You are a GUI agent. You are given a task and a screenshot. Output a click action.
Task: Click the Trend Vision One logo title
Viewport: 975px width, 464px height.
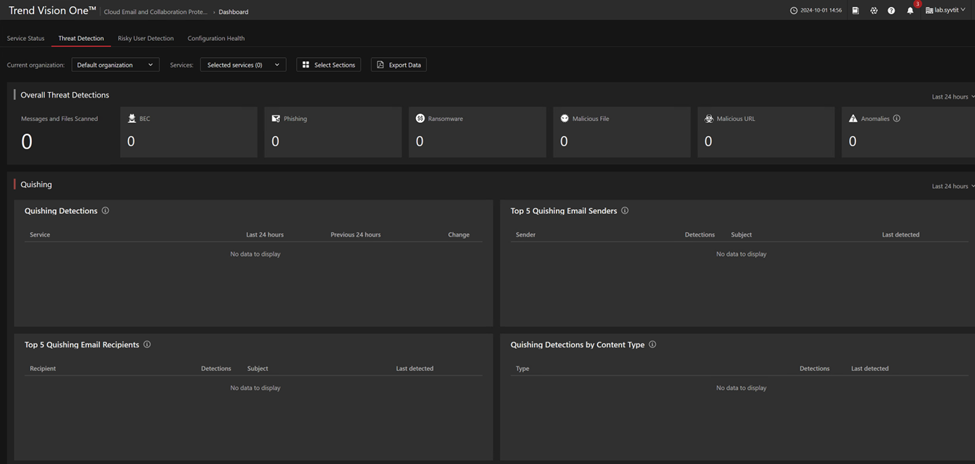(53, 11)
